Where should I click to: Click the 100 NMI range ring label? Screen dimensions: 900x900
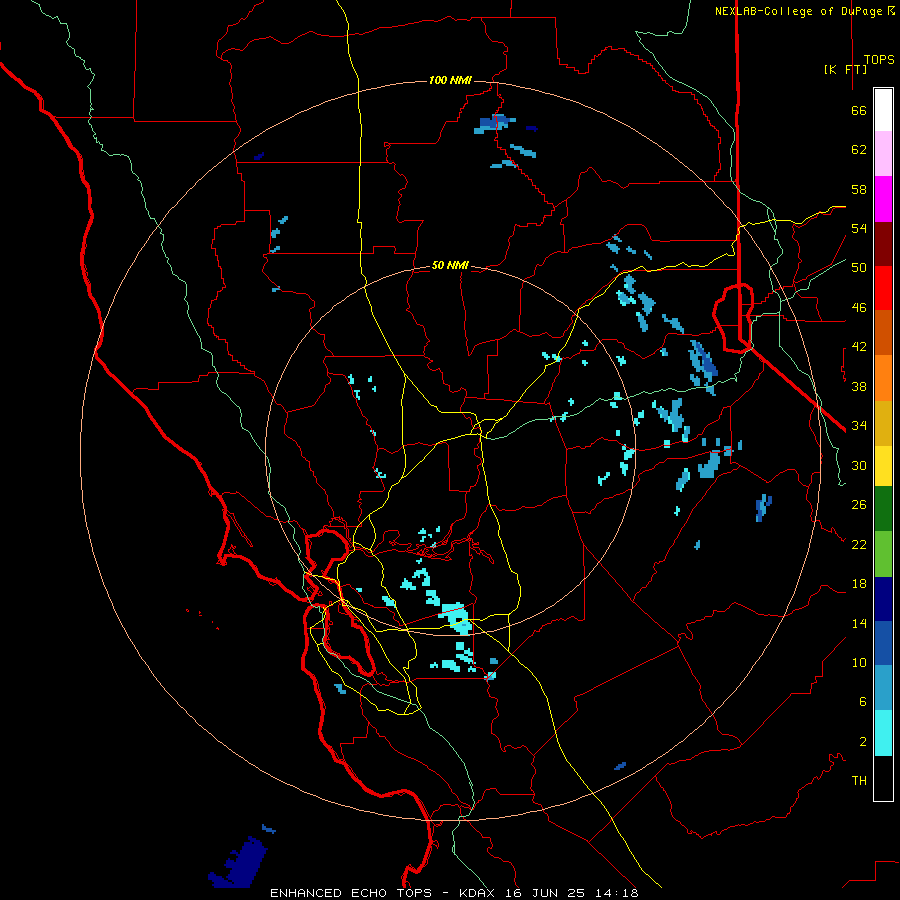pyautogui.click(x=450, y=80)
